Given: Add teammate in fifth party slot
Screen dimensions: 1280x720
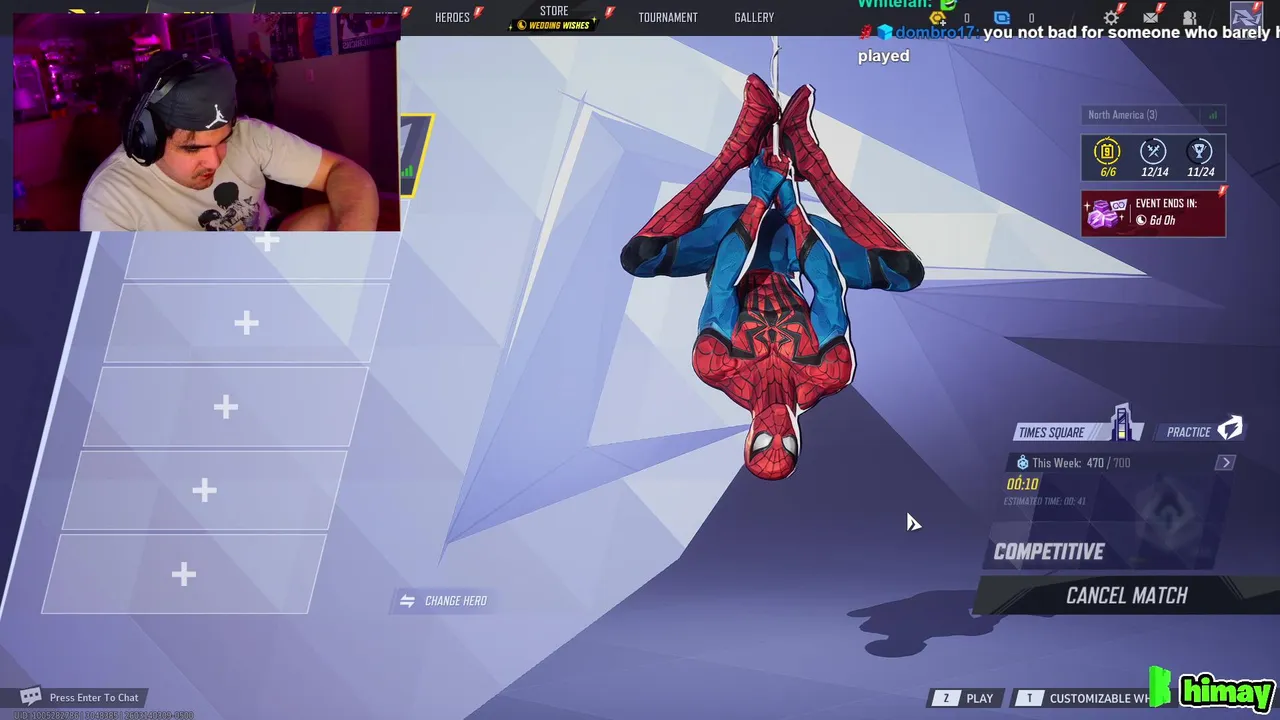Looking at the screenshot, I should click(x=183, y=574).
